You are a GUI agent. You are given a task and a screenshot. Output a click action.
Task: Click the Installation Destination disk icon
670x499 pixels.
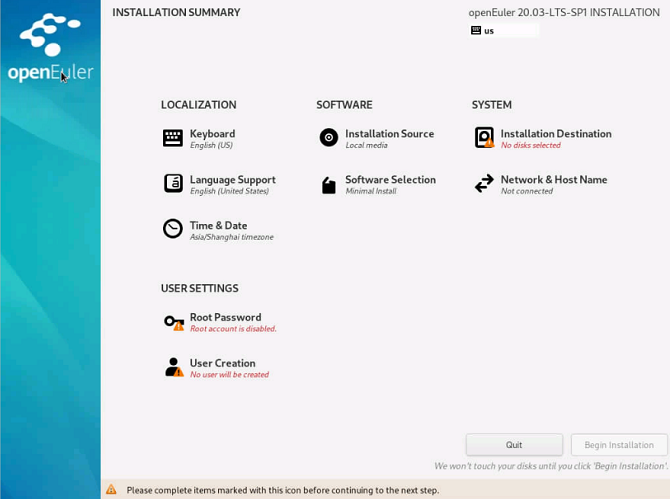click(x=484, y=138)
